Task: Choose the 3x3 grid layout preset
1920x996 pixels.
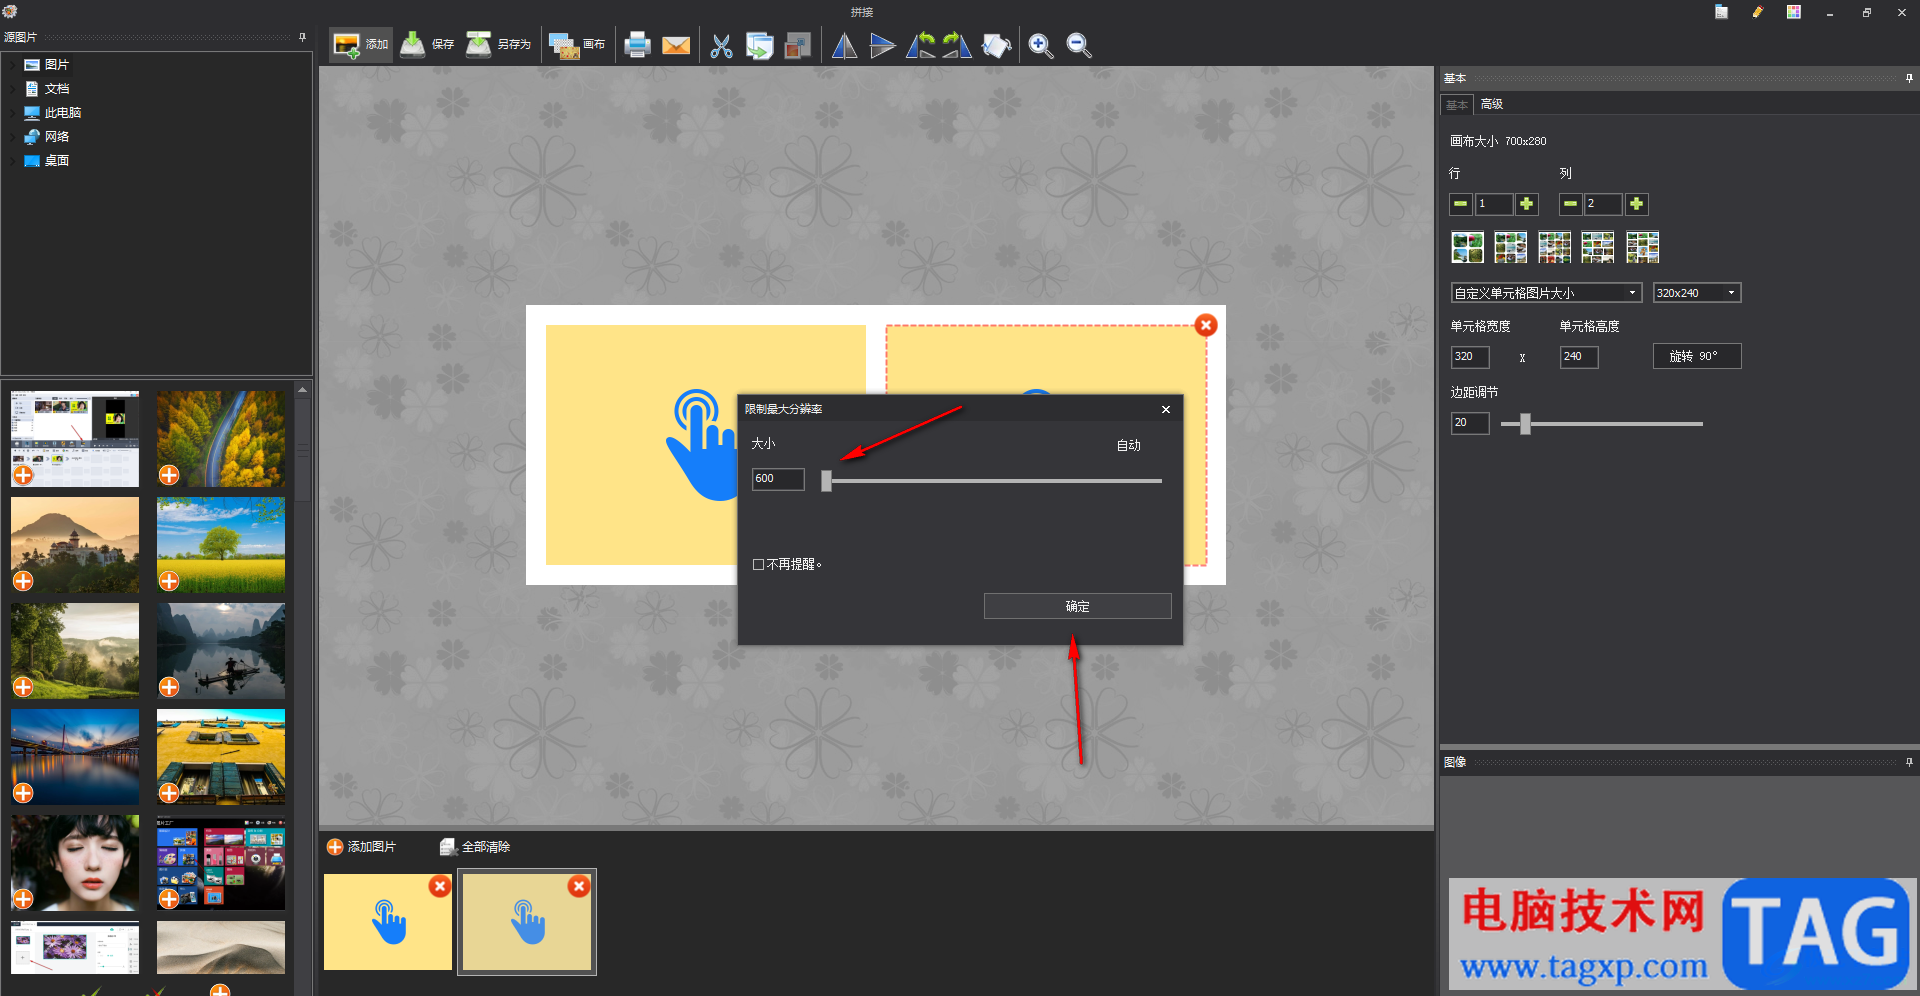Action: tap(1510, 247)
